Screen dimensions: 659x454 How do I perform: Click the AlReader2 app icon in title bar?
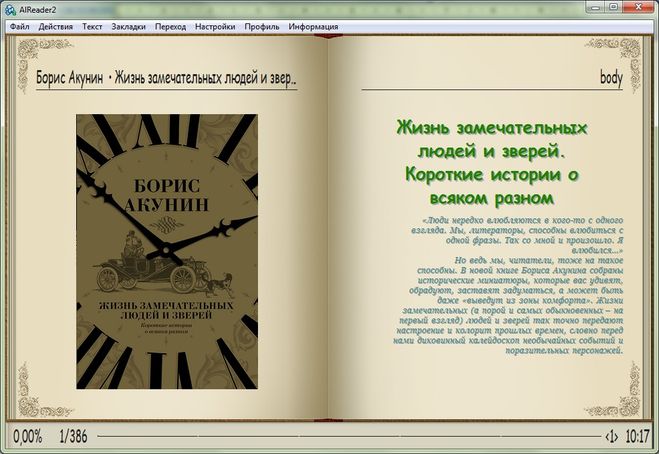[x=10, y=9]
